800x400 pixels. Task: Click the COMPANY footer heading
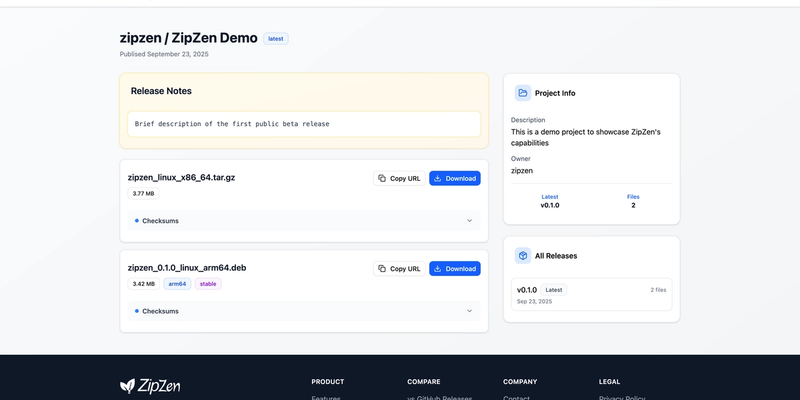tap(520, 382)
